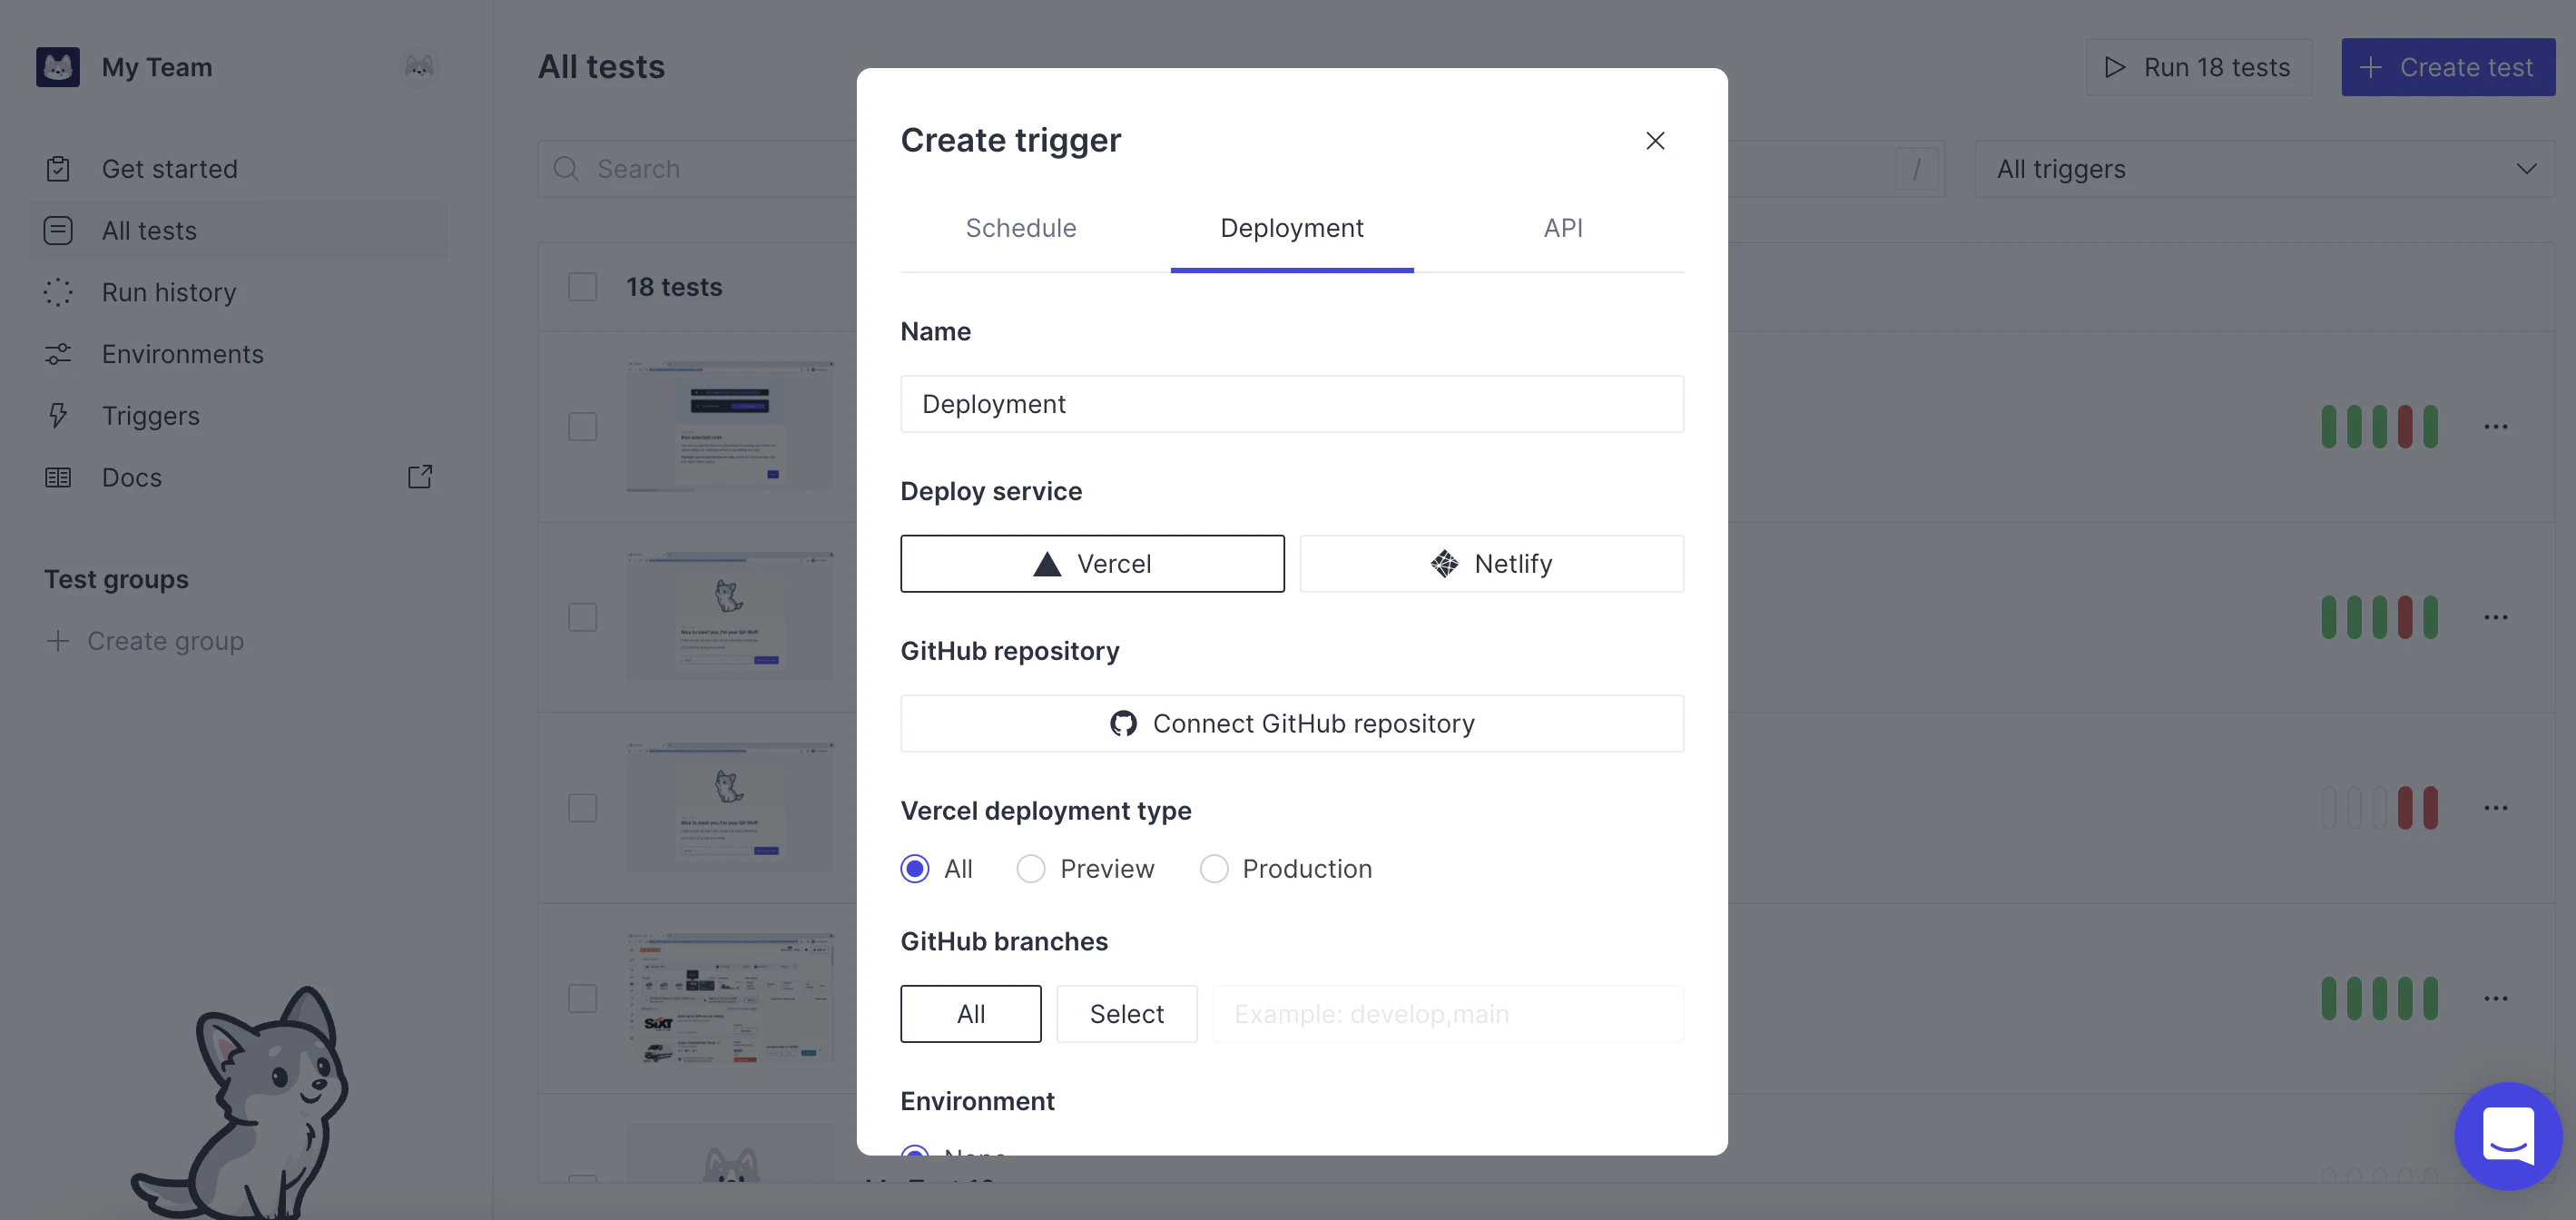Switch to the API tab
The height and width of the screenshot is (1220, 2576).
pos(1562,229)
